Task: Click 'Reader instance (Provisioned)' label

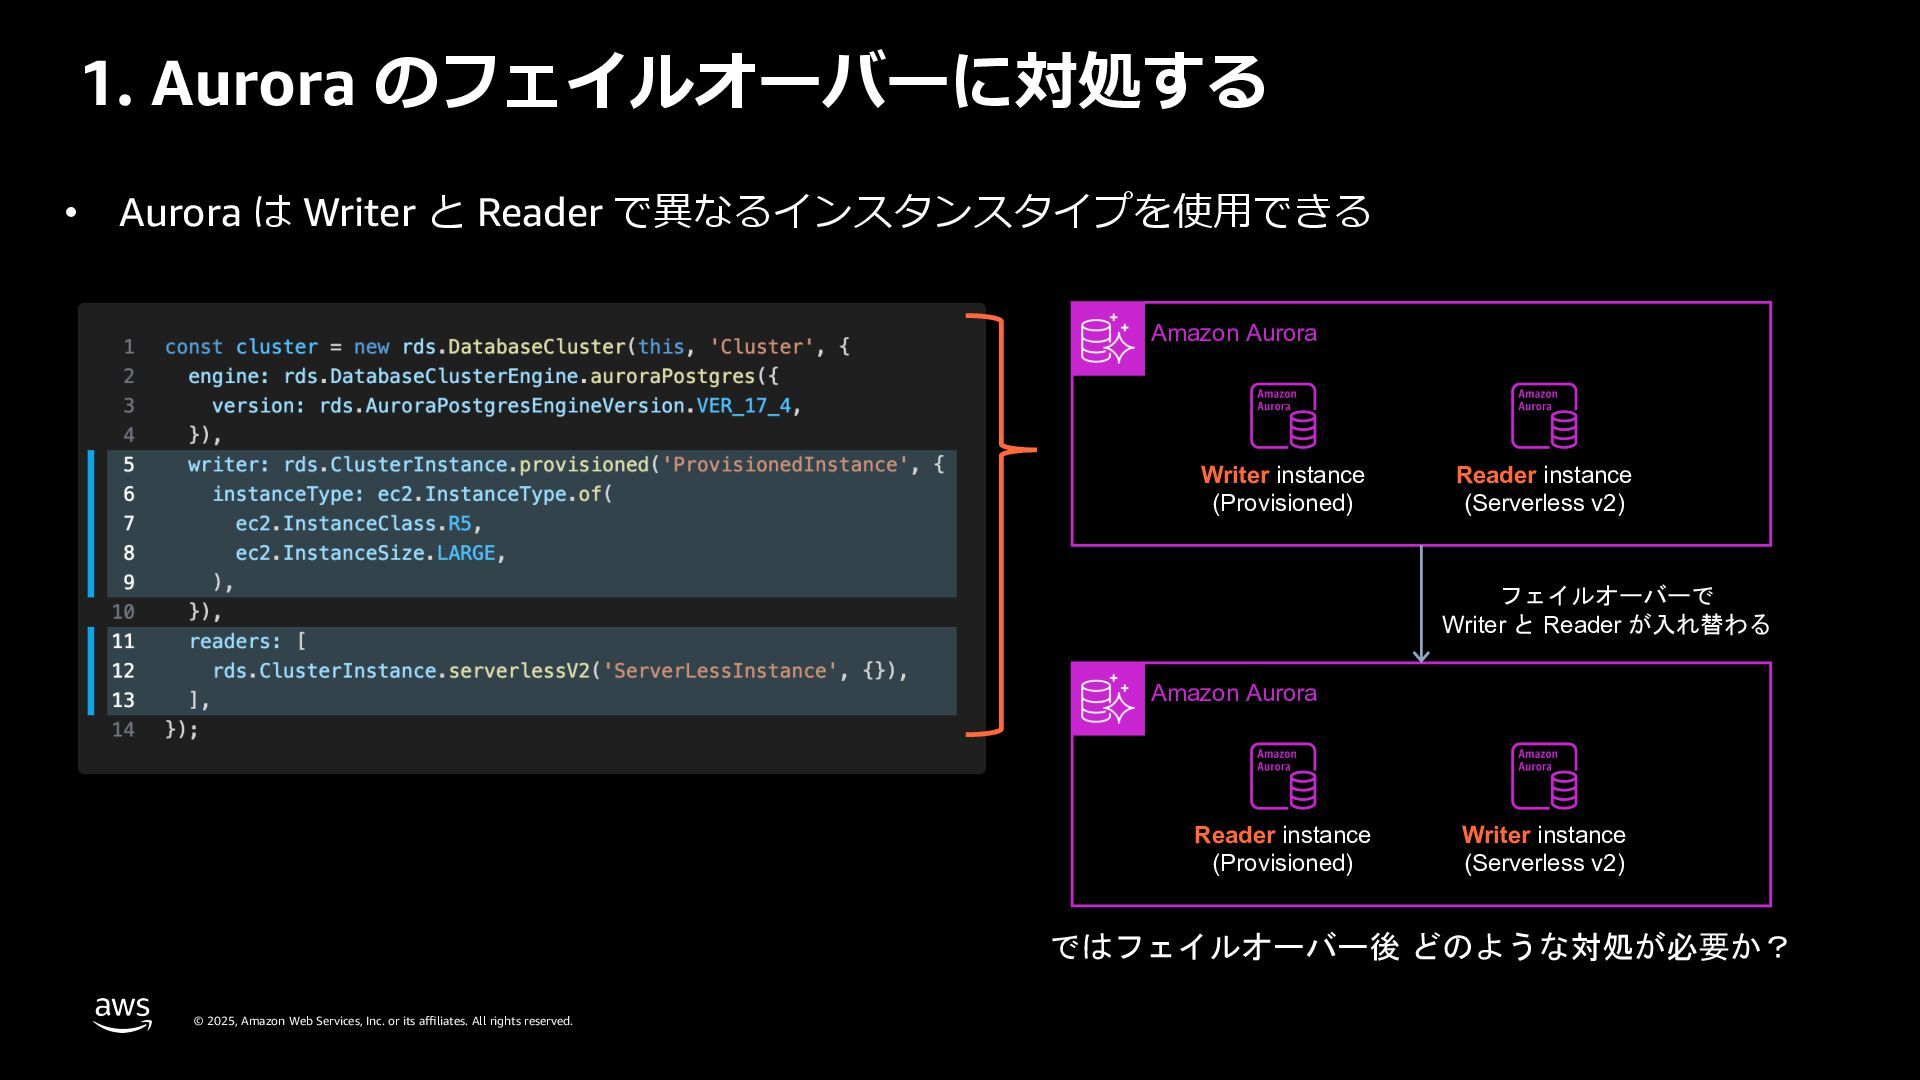Action: [x=1283, y=849]
